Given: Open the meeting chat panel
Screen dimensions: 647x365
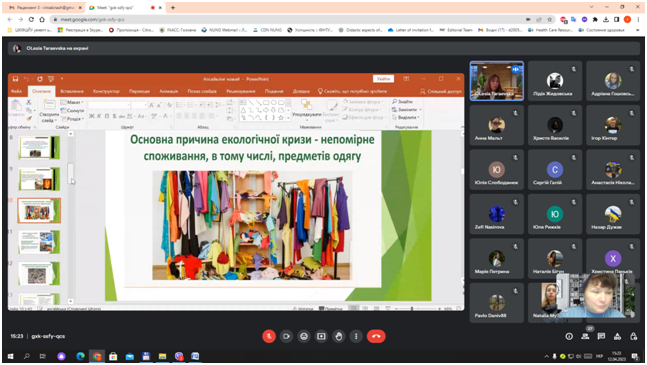Looking at the screenshot, I should click(x=601, y=336).
